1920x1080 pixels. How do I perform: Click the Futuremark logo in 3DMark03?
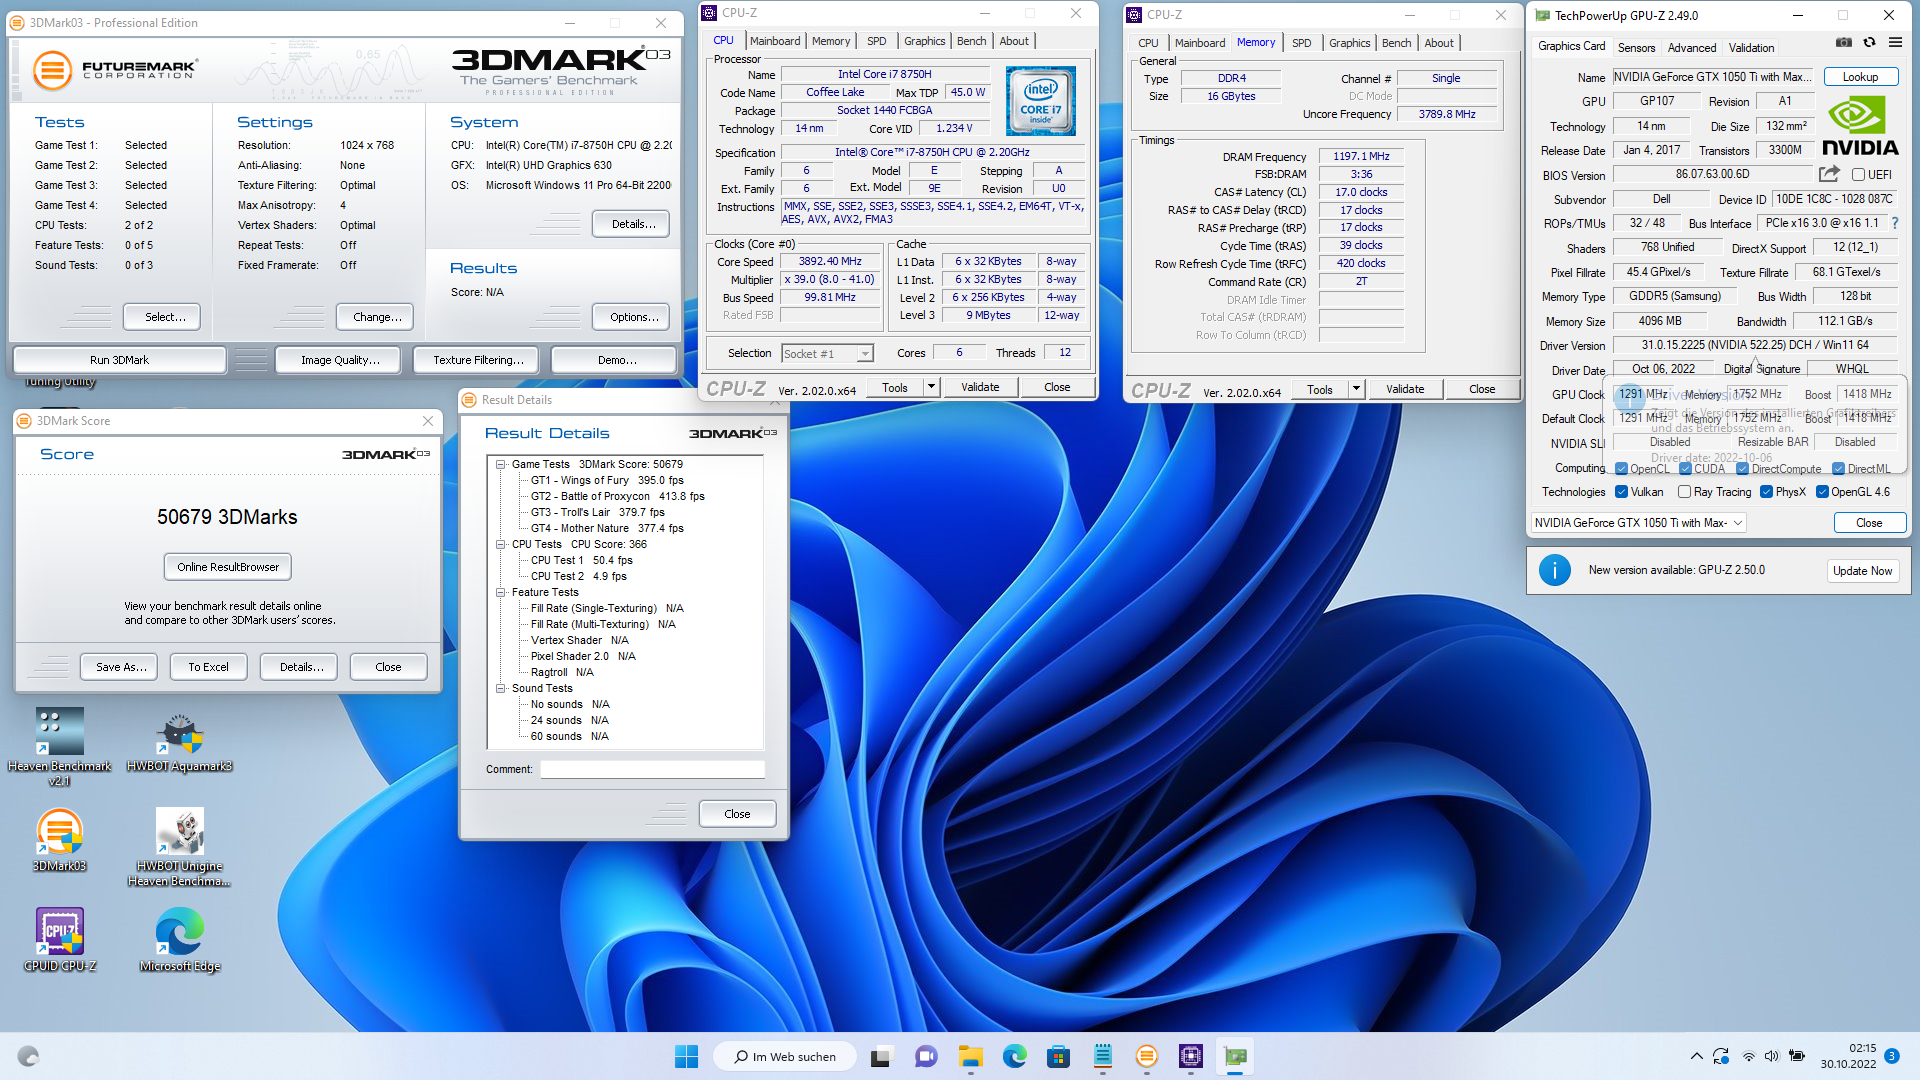pyautogui.click(x=114, y=70)
